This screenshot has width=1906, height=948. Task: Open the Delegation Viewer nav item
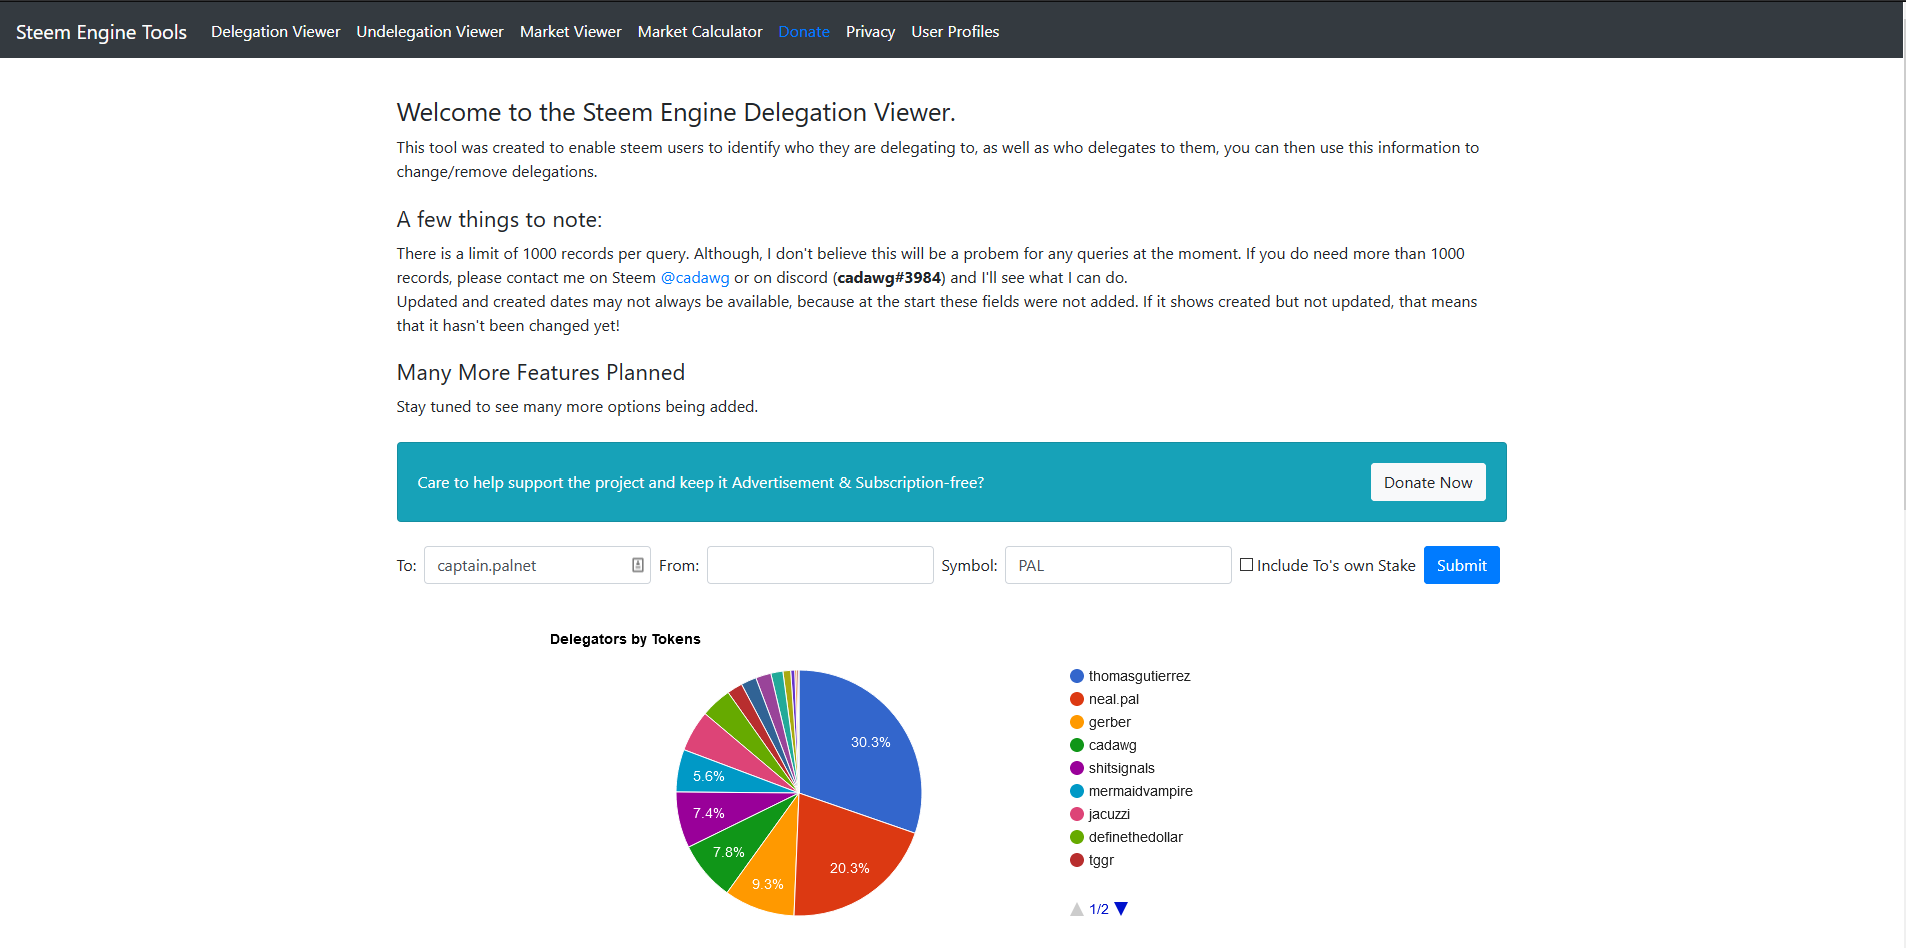pos(275,32)
